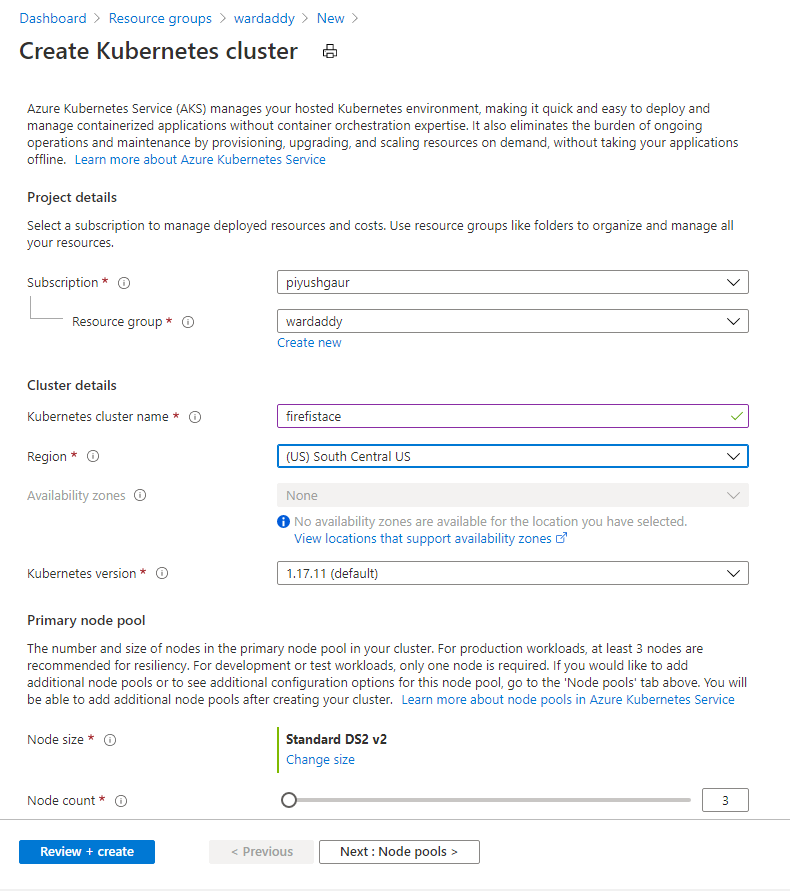Go to Resource groups via breadcrumb
Image resolution: width=790 pixels, height=891 pixels.
tap(160, 18)
